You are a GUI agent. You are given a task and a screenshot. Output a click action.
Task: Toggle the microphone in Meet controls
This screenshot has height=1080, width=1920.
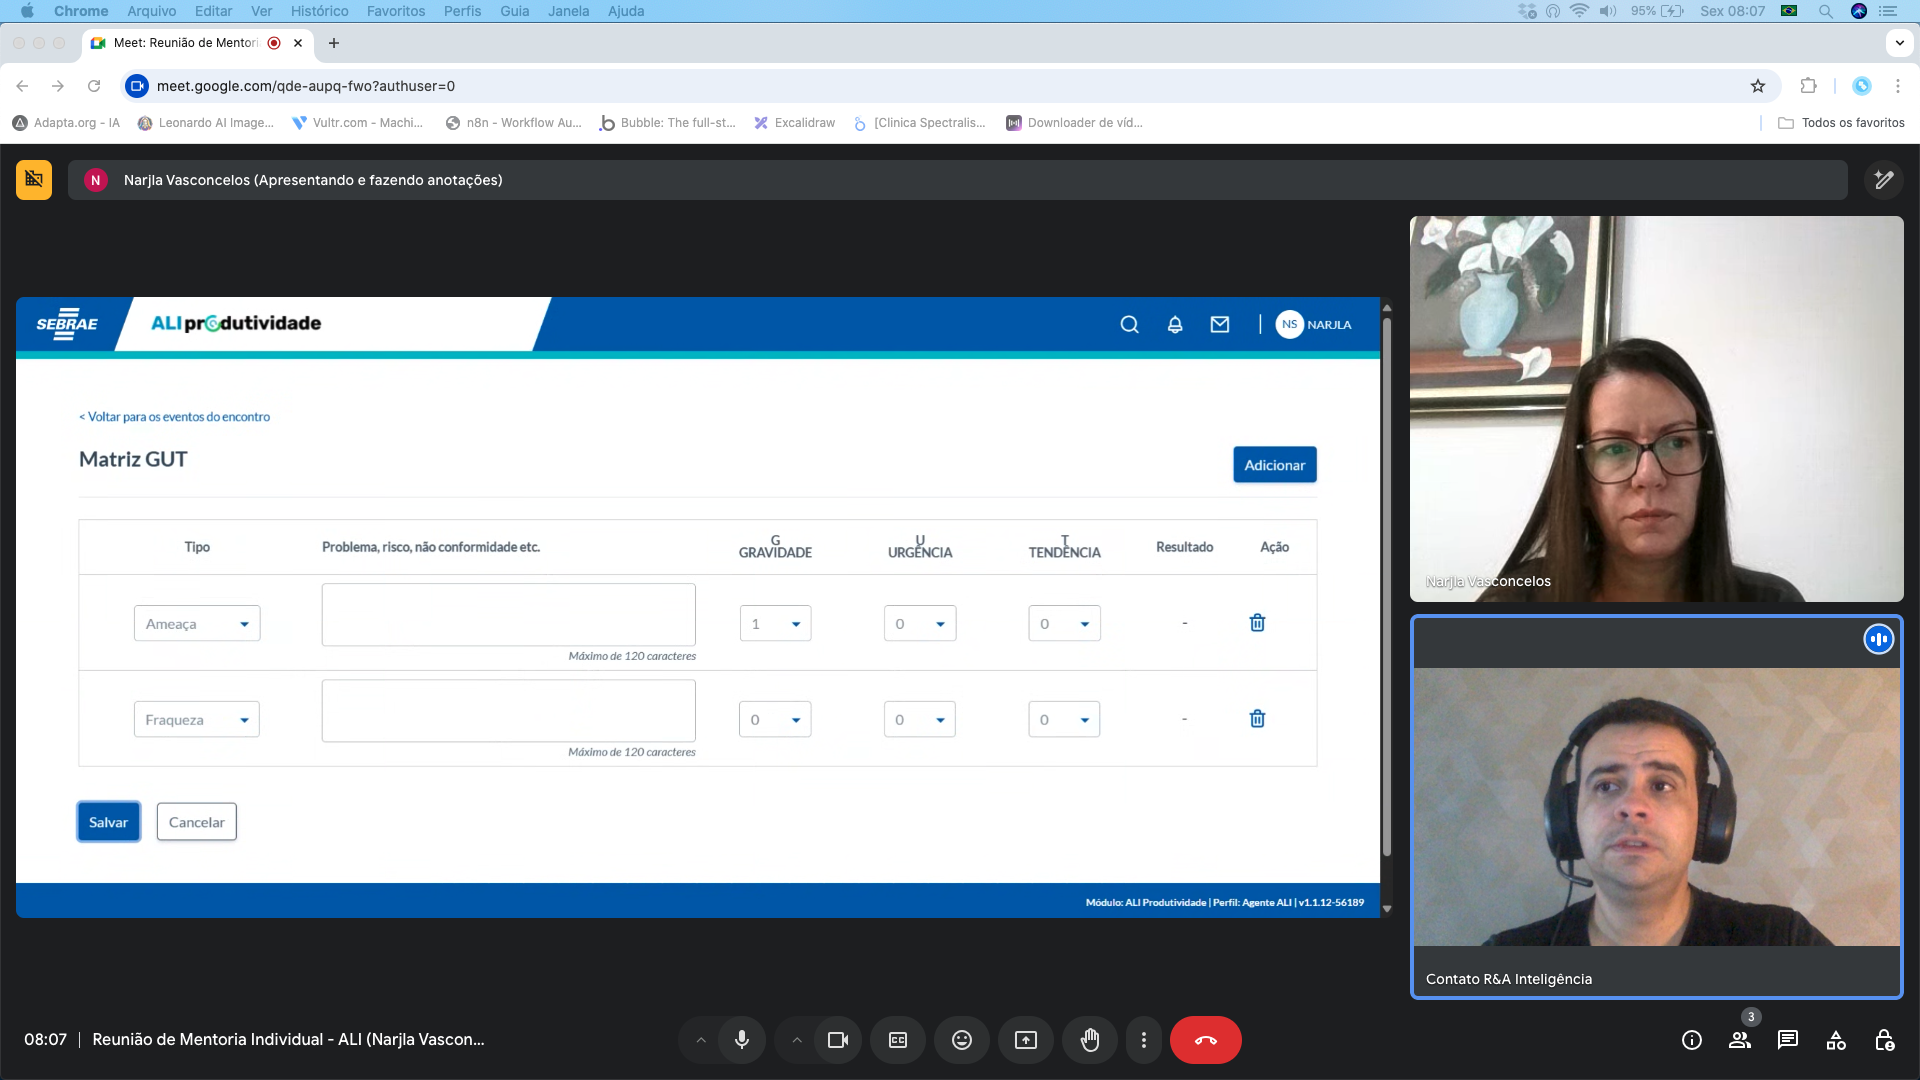coord(741,1040)
